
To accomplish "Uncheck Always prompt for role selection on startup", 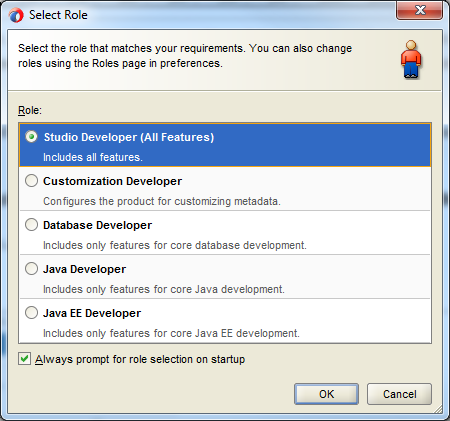I will [x=24, y=359].
